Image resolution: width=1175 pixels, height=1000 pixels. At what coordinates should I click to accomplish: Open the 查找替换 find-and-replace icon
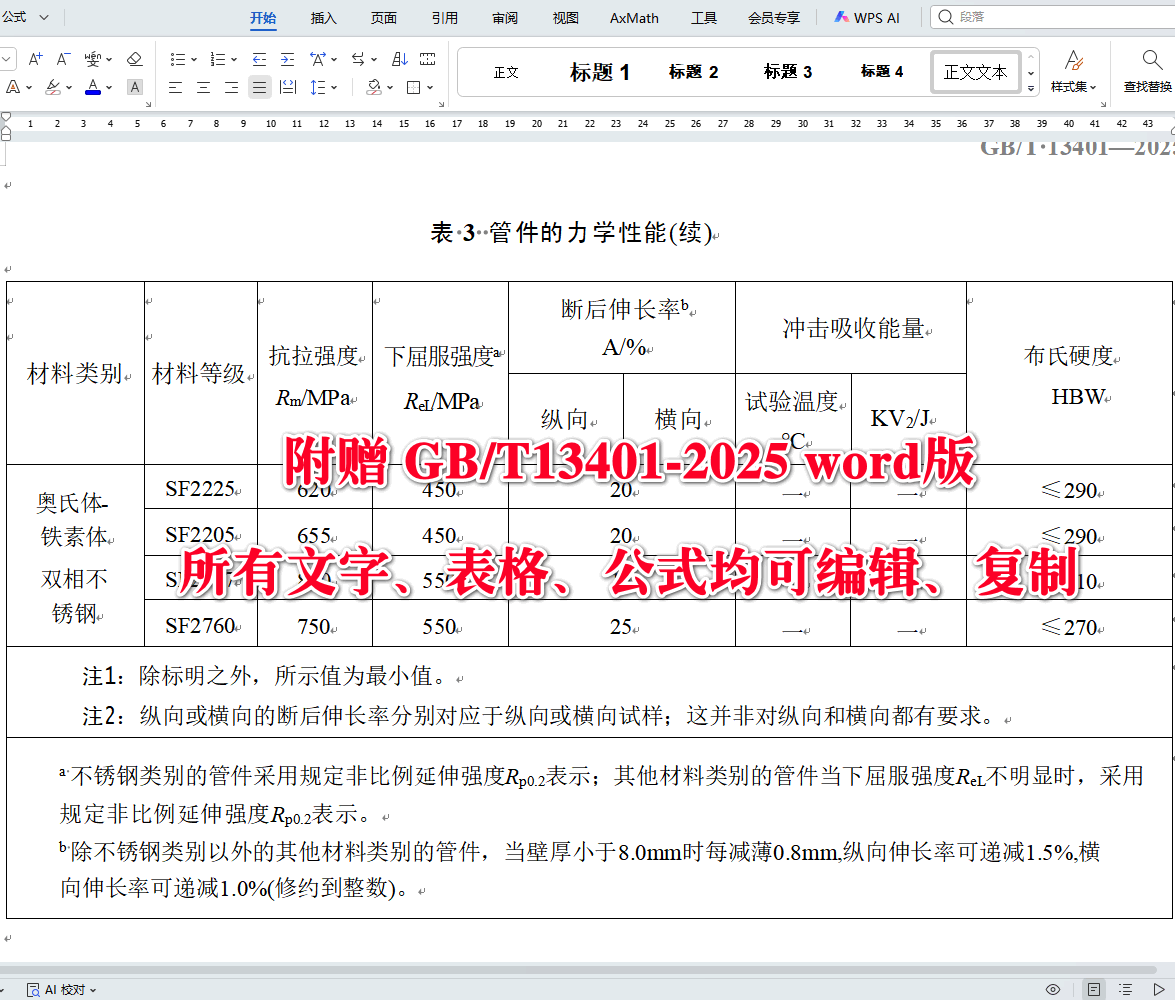click(x=1148, y=72)
